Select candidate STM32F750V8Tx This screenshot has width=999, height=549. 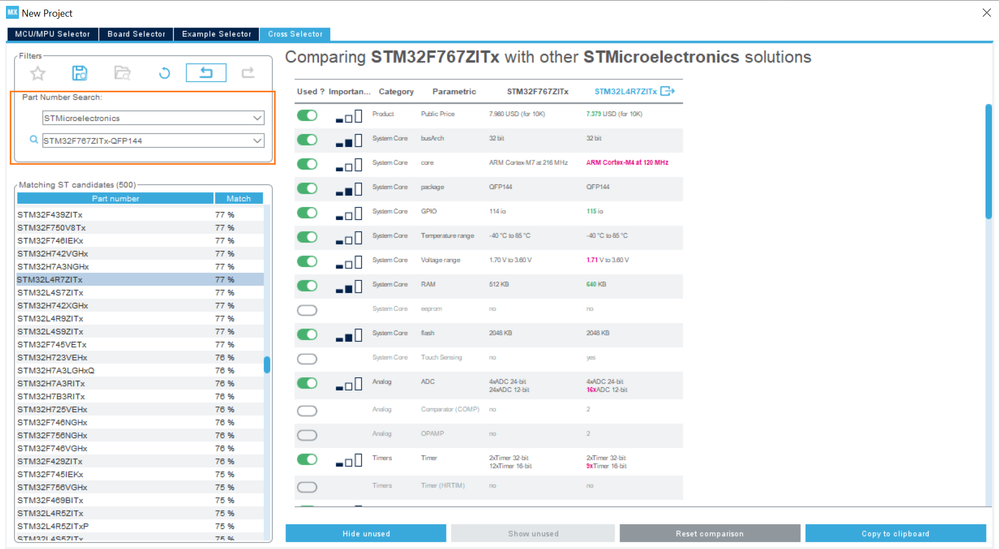140,227
